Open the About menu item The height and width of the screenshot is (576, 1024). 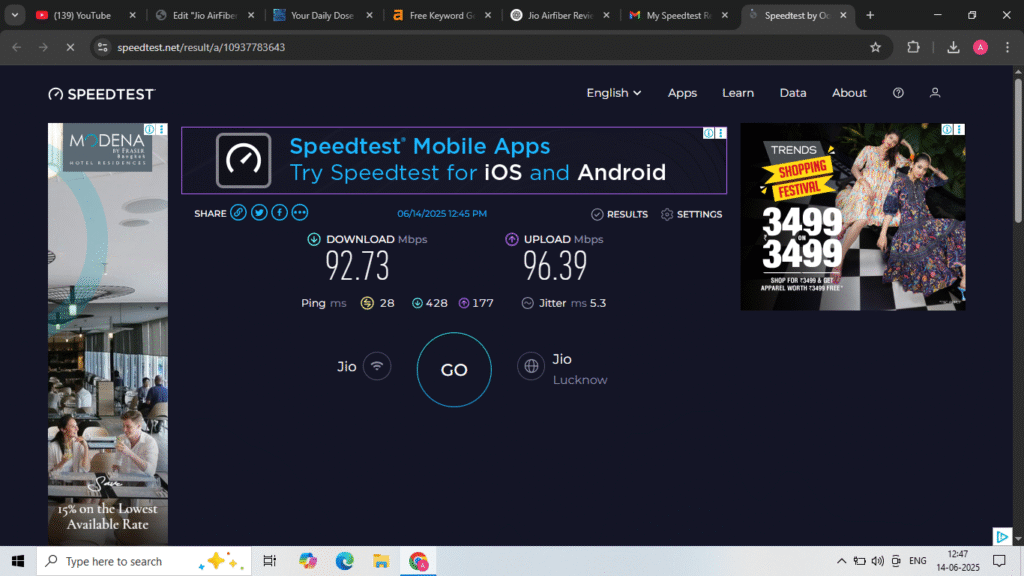coord(849,93)
